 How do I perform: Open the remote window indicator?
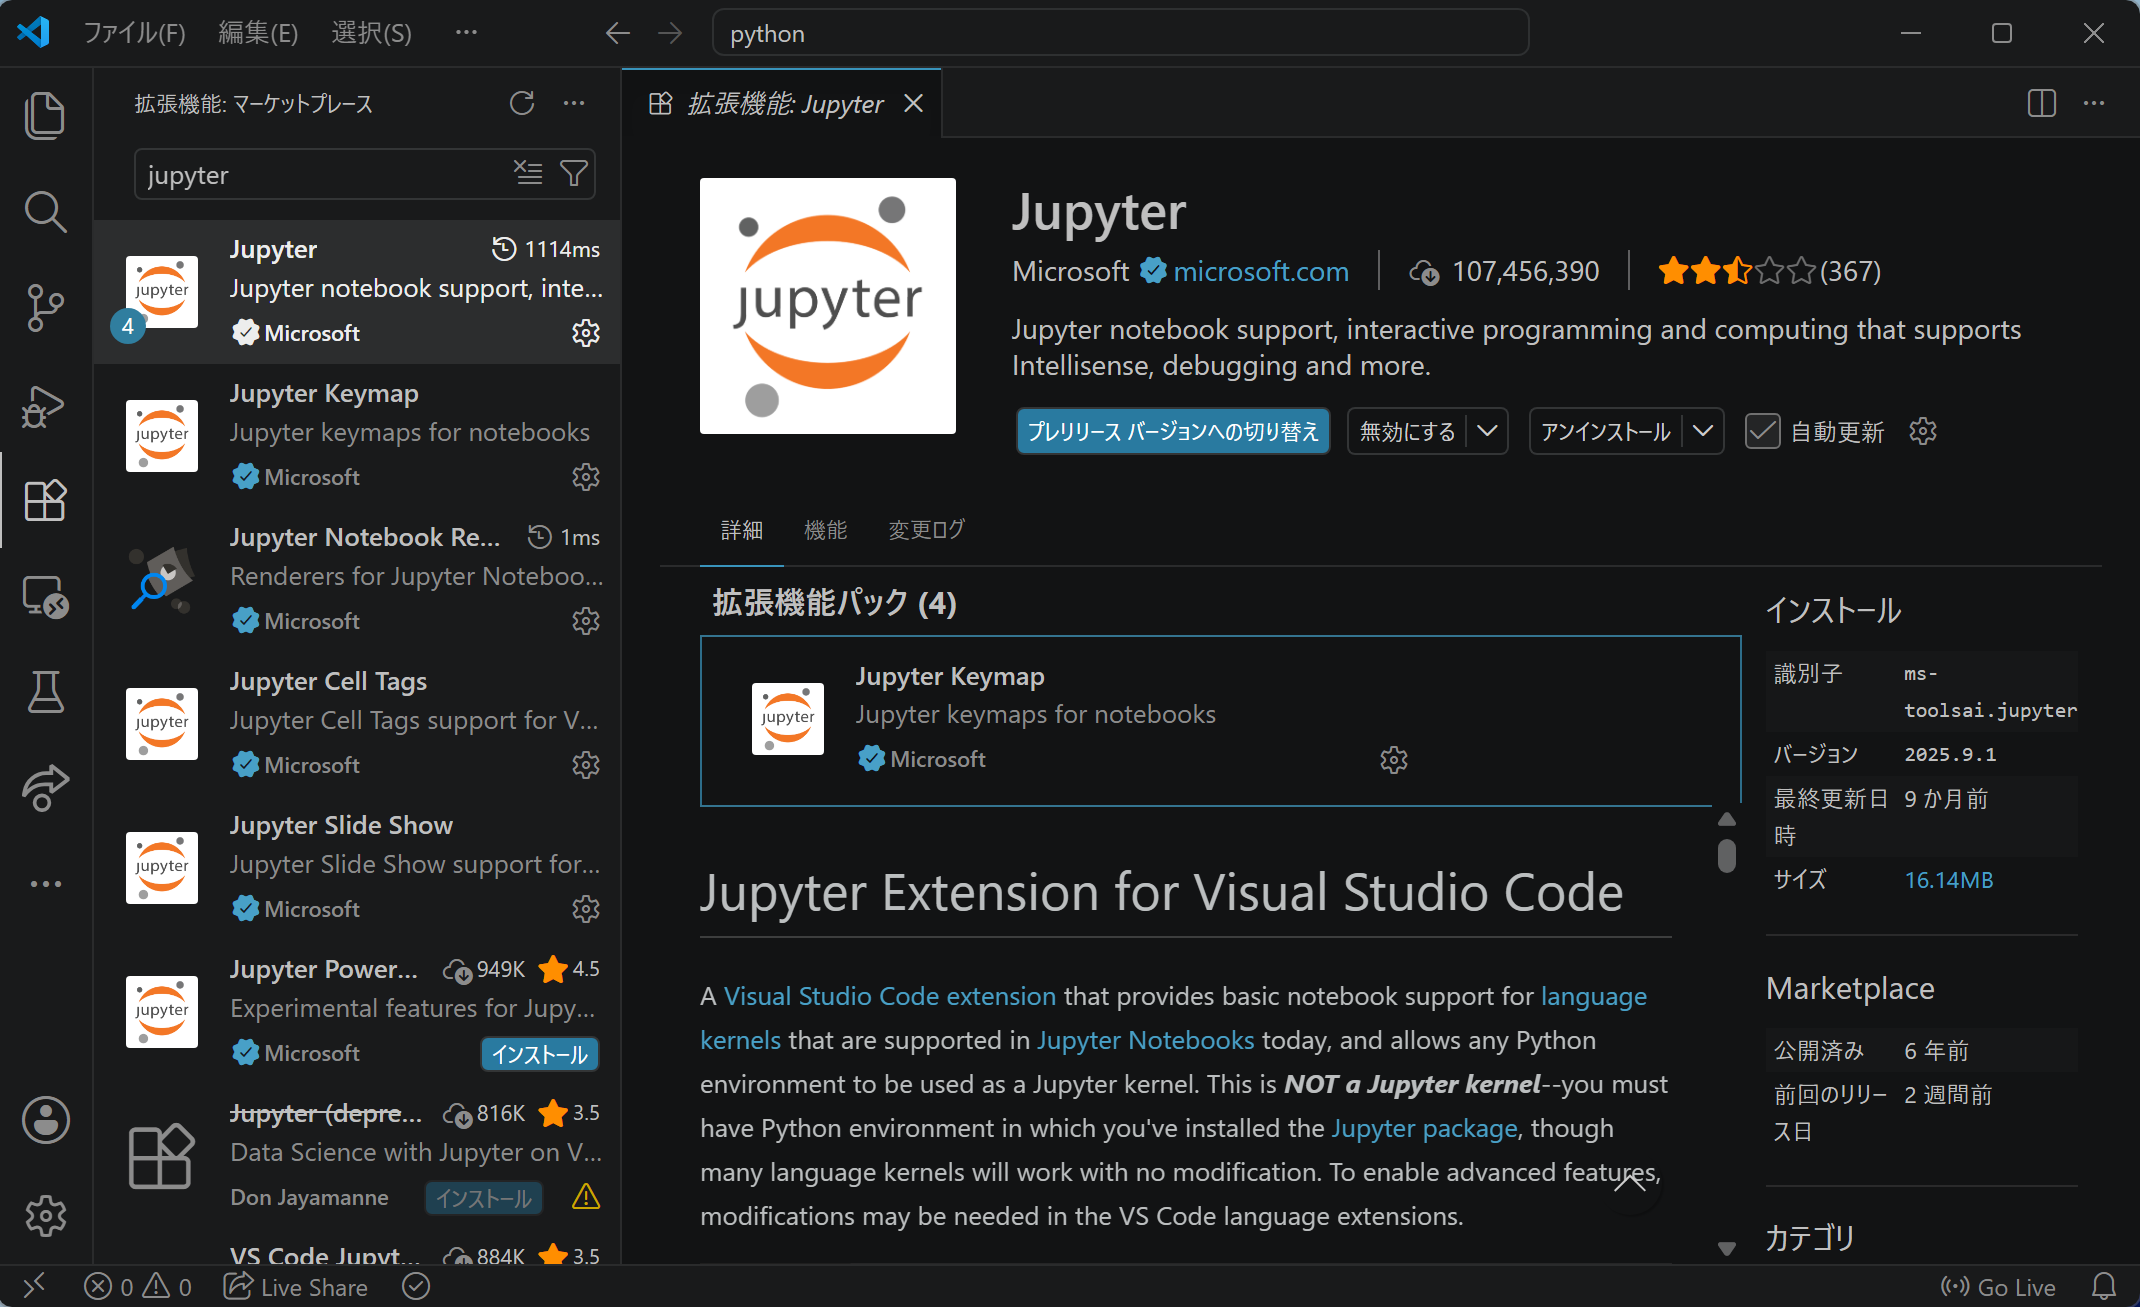point(34,1285)
